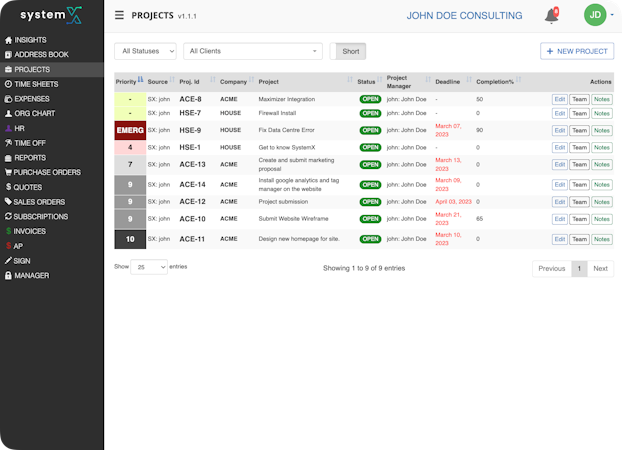
Task: Create a New Project
Action: click(577, 51)
